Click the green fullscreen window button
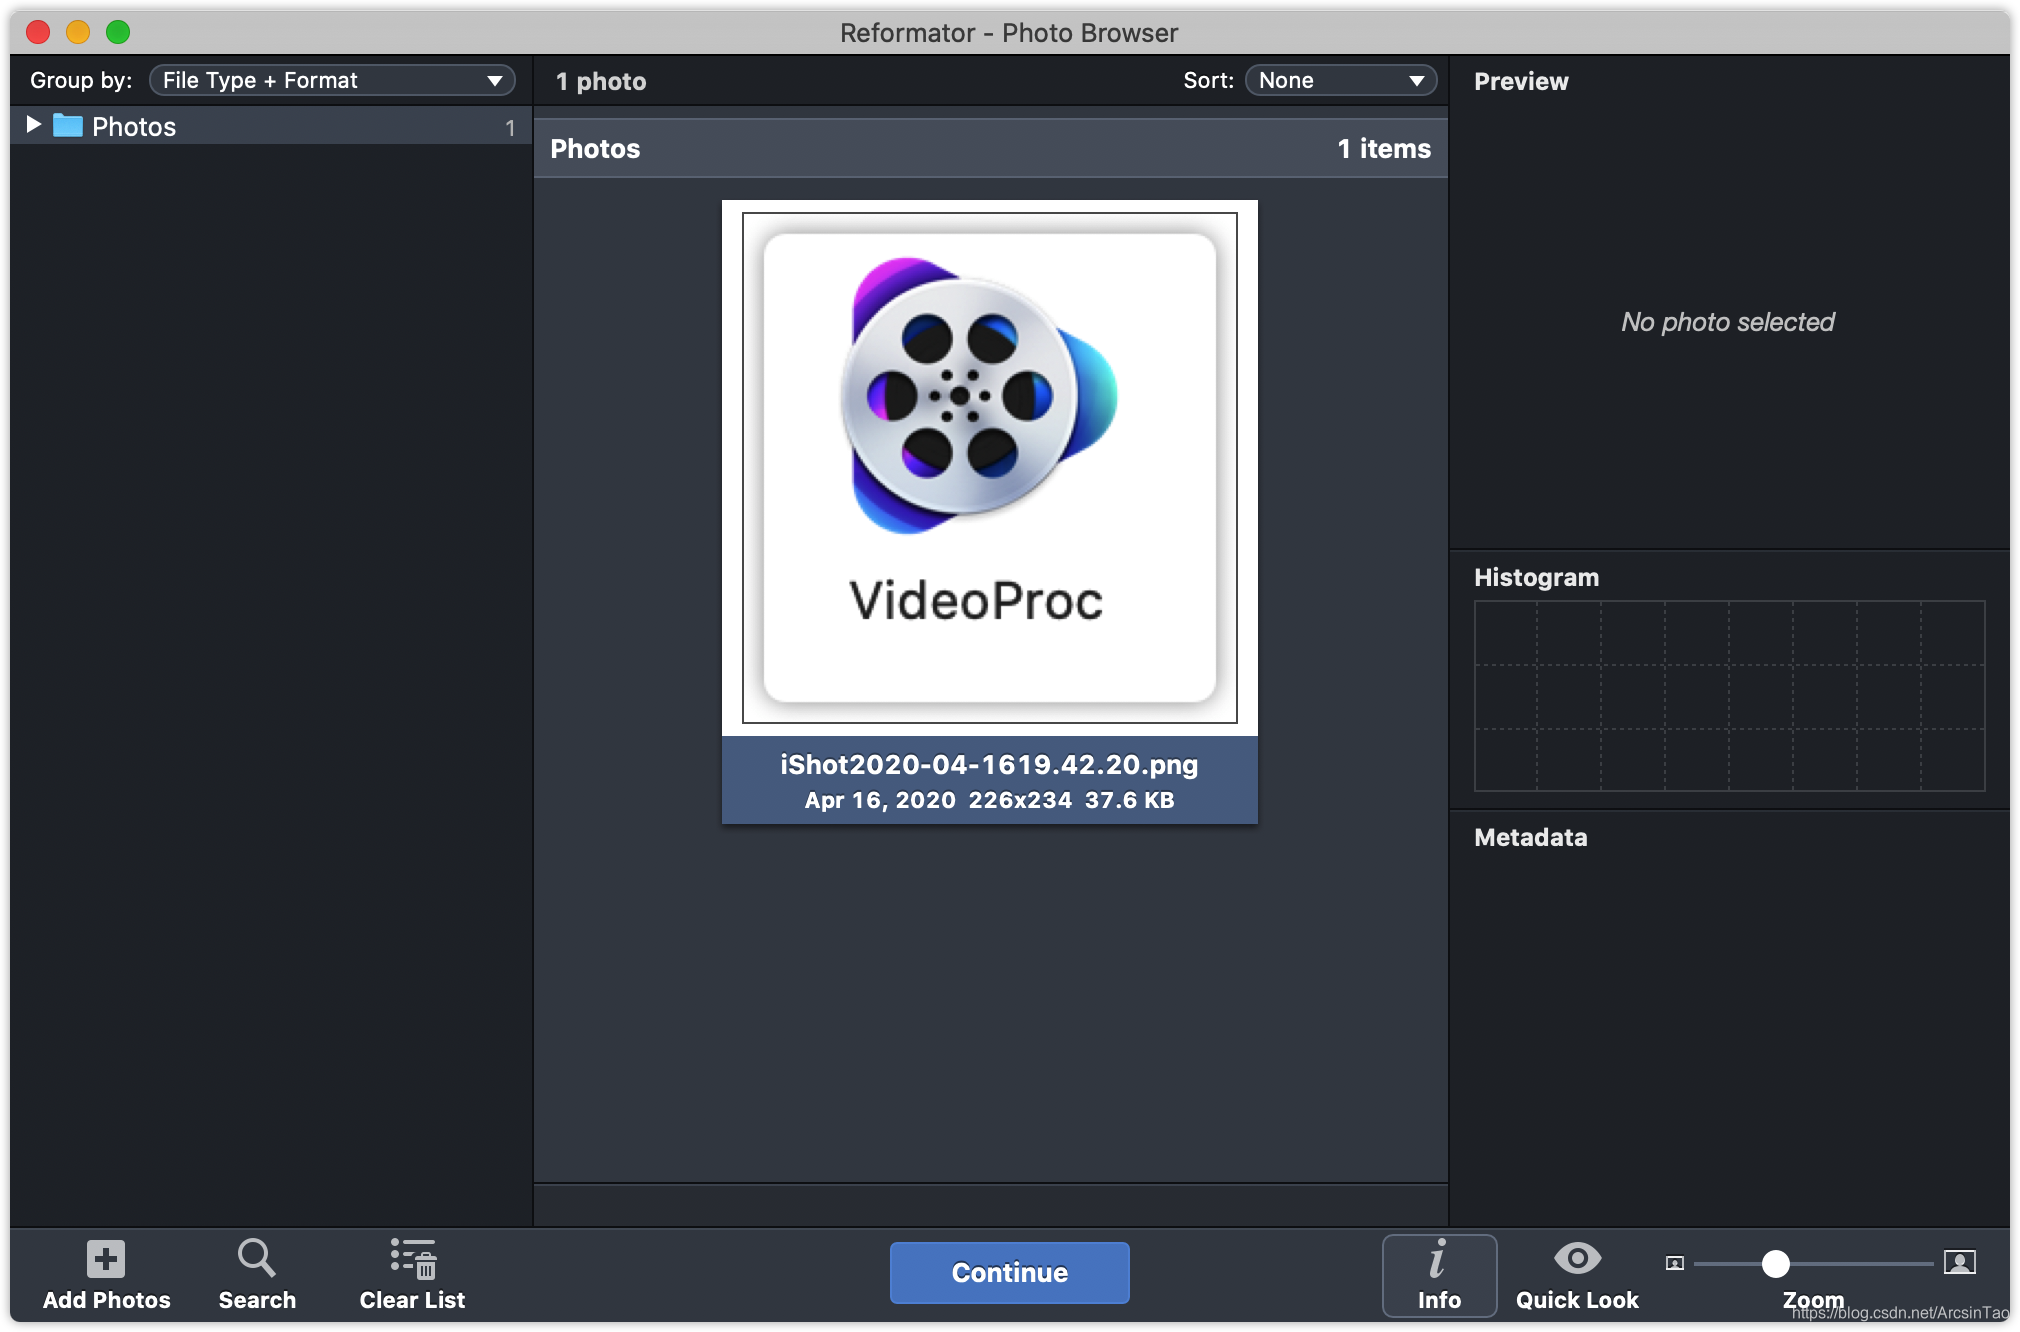Image resolution: width=2020 pixels, height=1332 pixels. pos(118,32)
